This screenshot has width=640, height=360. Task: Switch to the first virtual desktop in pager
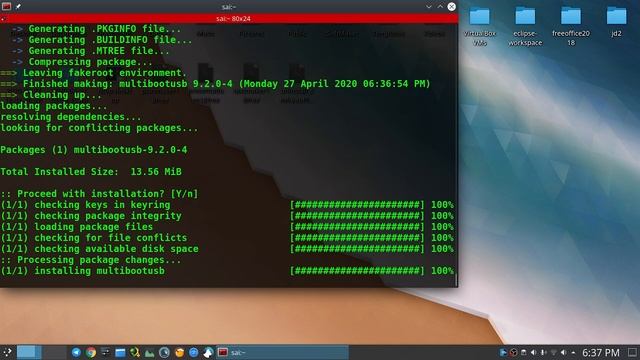[29, 352]
